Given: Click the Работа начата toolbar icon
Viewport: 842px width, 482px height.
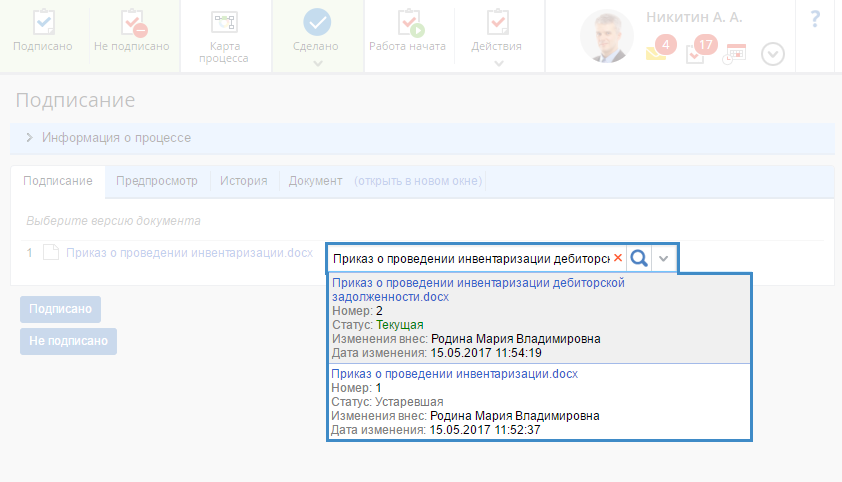Looking at the screenshot, I should point(407,24).
